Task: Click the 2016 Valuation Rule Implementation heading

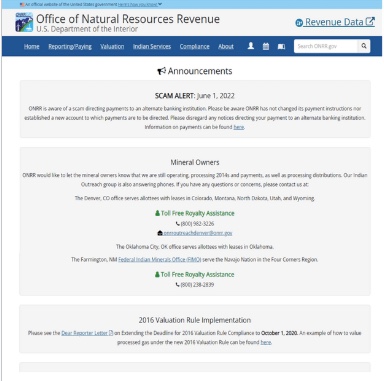Action: pos(195,320)
